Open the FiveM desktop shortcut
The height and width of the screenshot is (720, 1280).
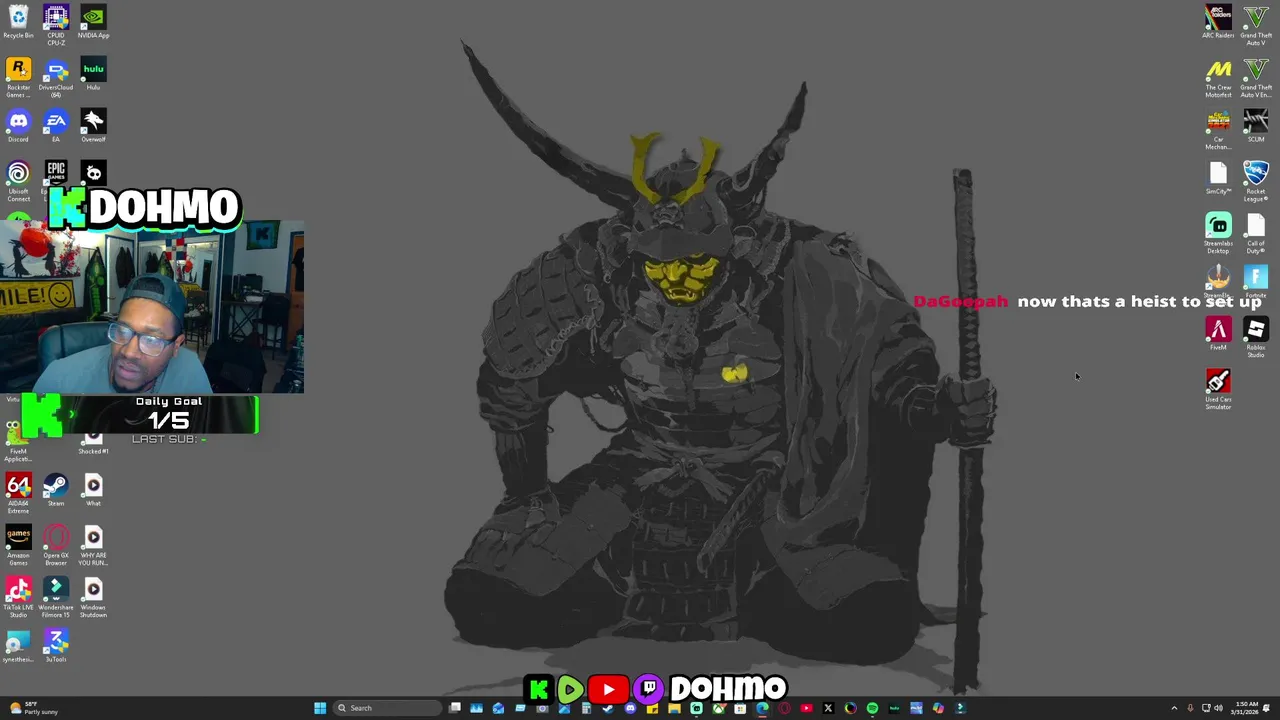(x=1218, y=334)
